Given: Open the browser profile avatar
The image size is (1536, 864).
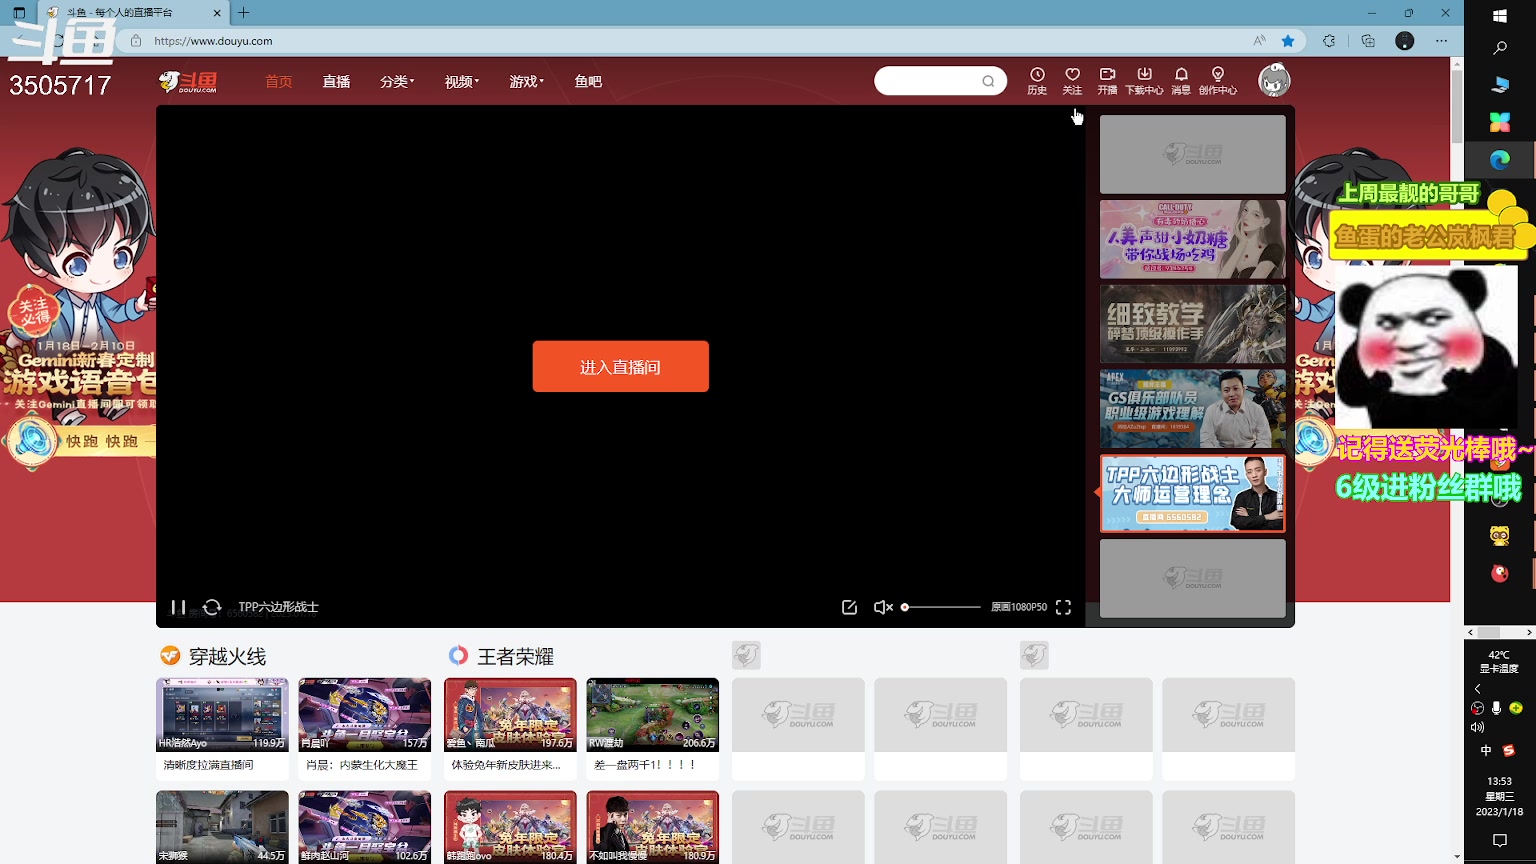Looking at the screenshot, I should [1405, 41].
